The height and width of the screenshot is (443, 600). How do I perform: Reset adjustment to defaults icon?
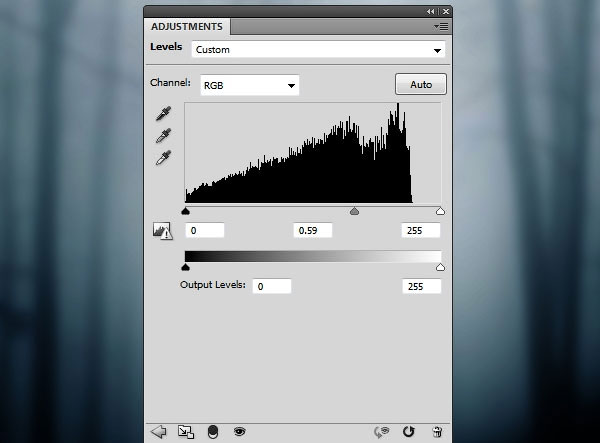click(x=409, y=432)
